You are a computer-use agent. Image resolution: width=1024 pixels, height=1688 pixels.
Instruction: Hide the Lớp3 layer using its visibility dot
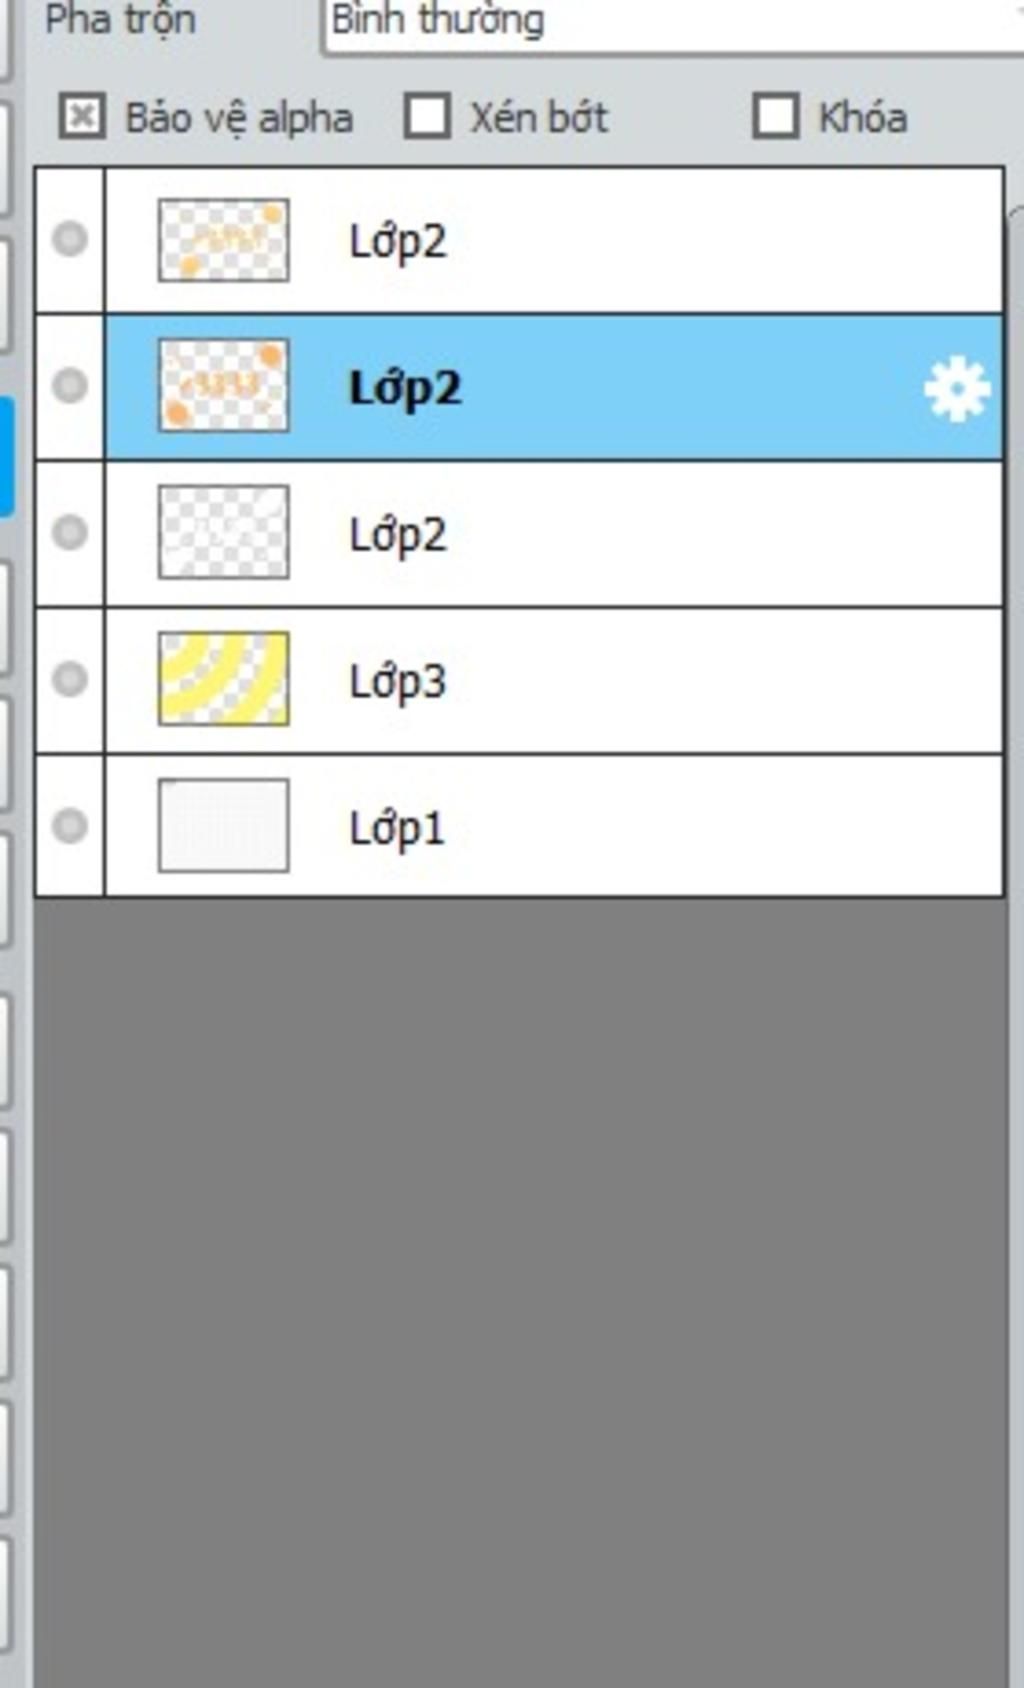(70, 679)
